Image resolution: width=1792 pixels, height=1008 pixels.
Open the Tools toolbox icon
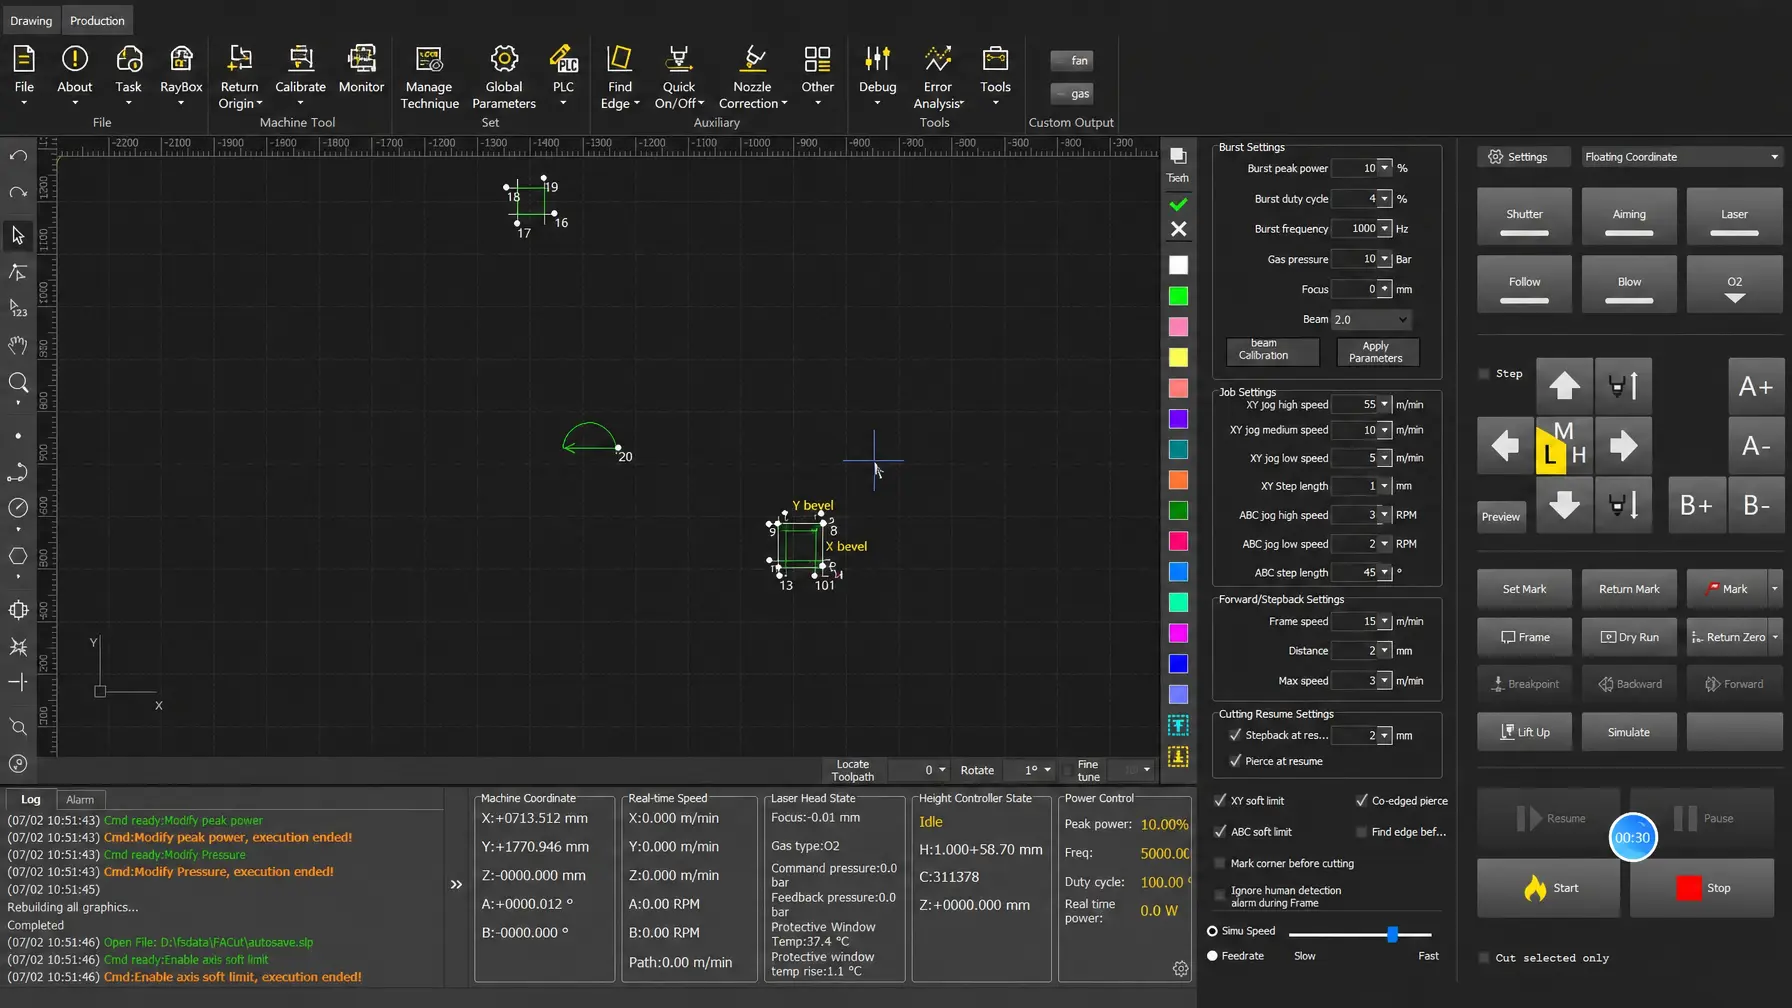(995, 70)
